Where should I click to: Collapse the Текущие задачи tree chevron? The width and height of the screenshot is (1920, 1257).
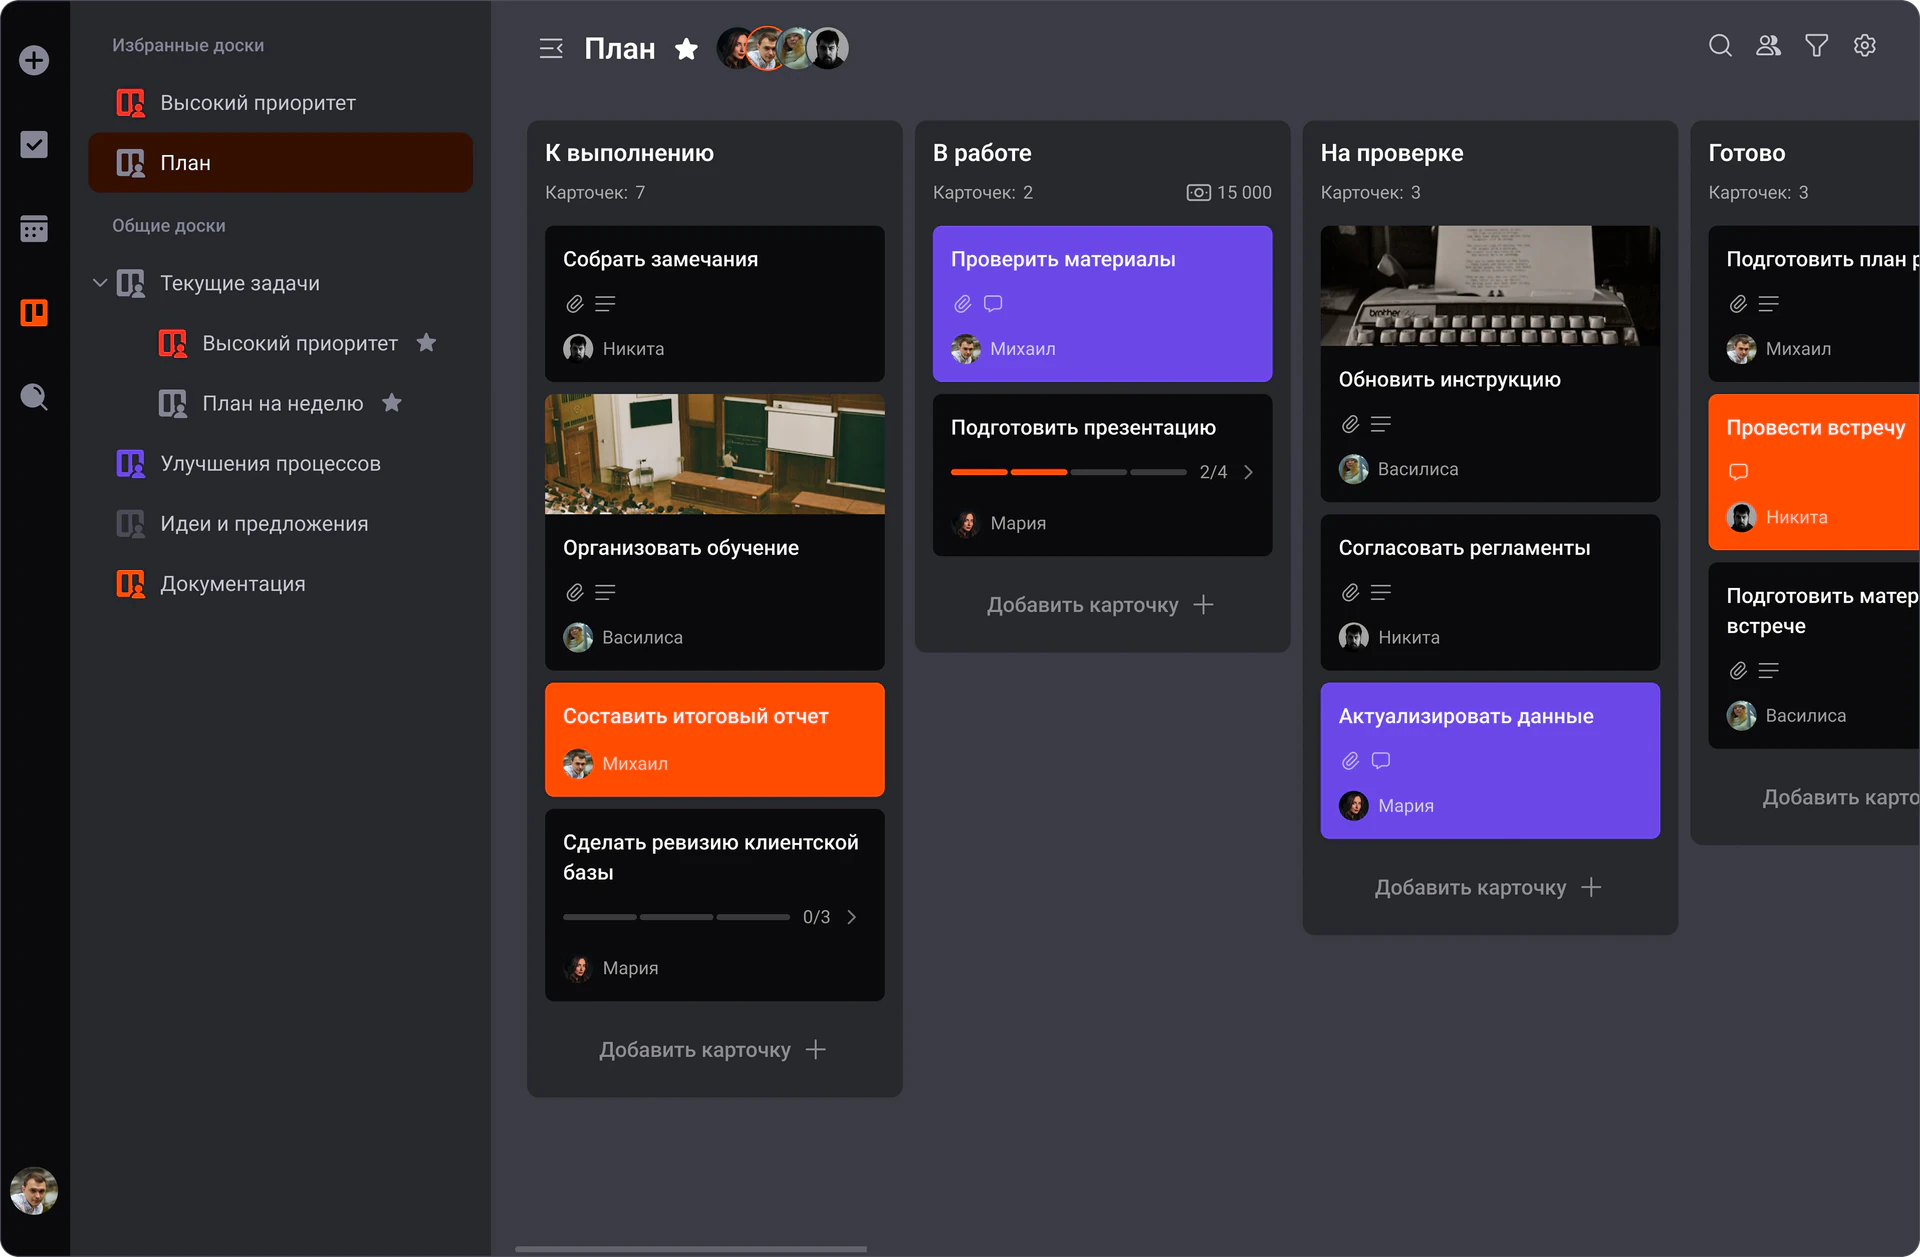click(100, 283)
